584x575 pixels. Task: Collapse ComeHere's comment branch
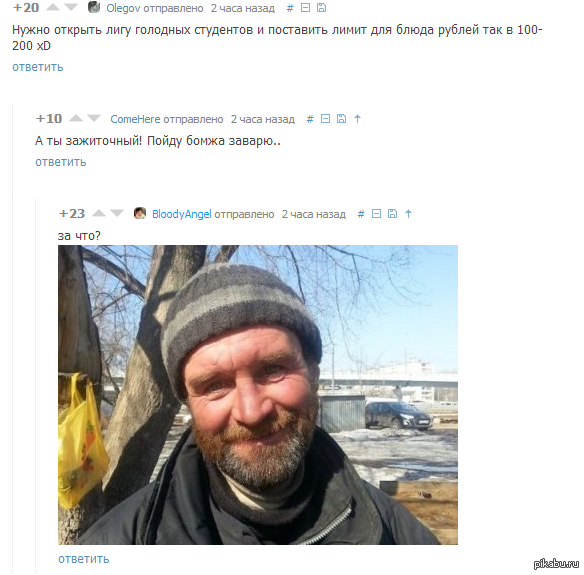coord(326,119)
